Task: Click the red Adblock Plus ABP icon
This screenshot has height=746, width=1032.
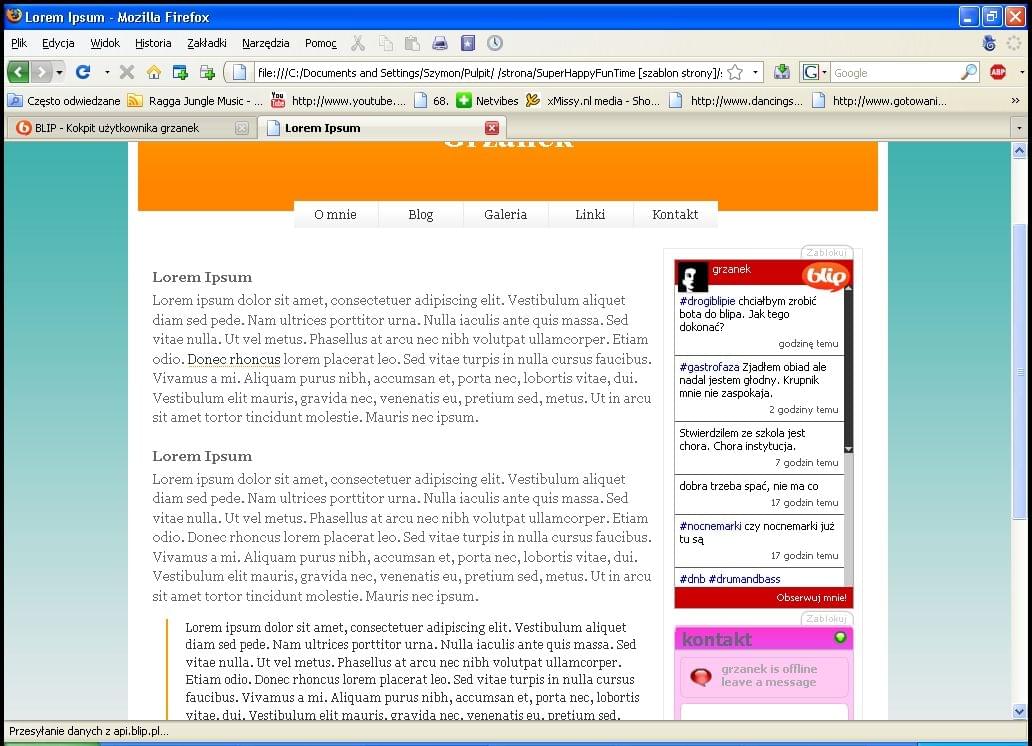Action: pos(998,72)
